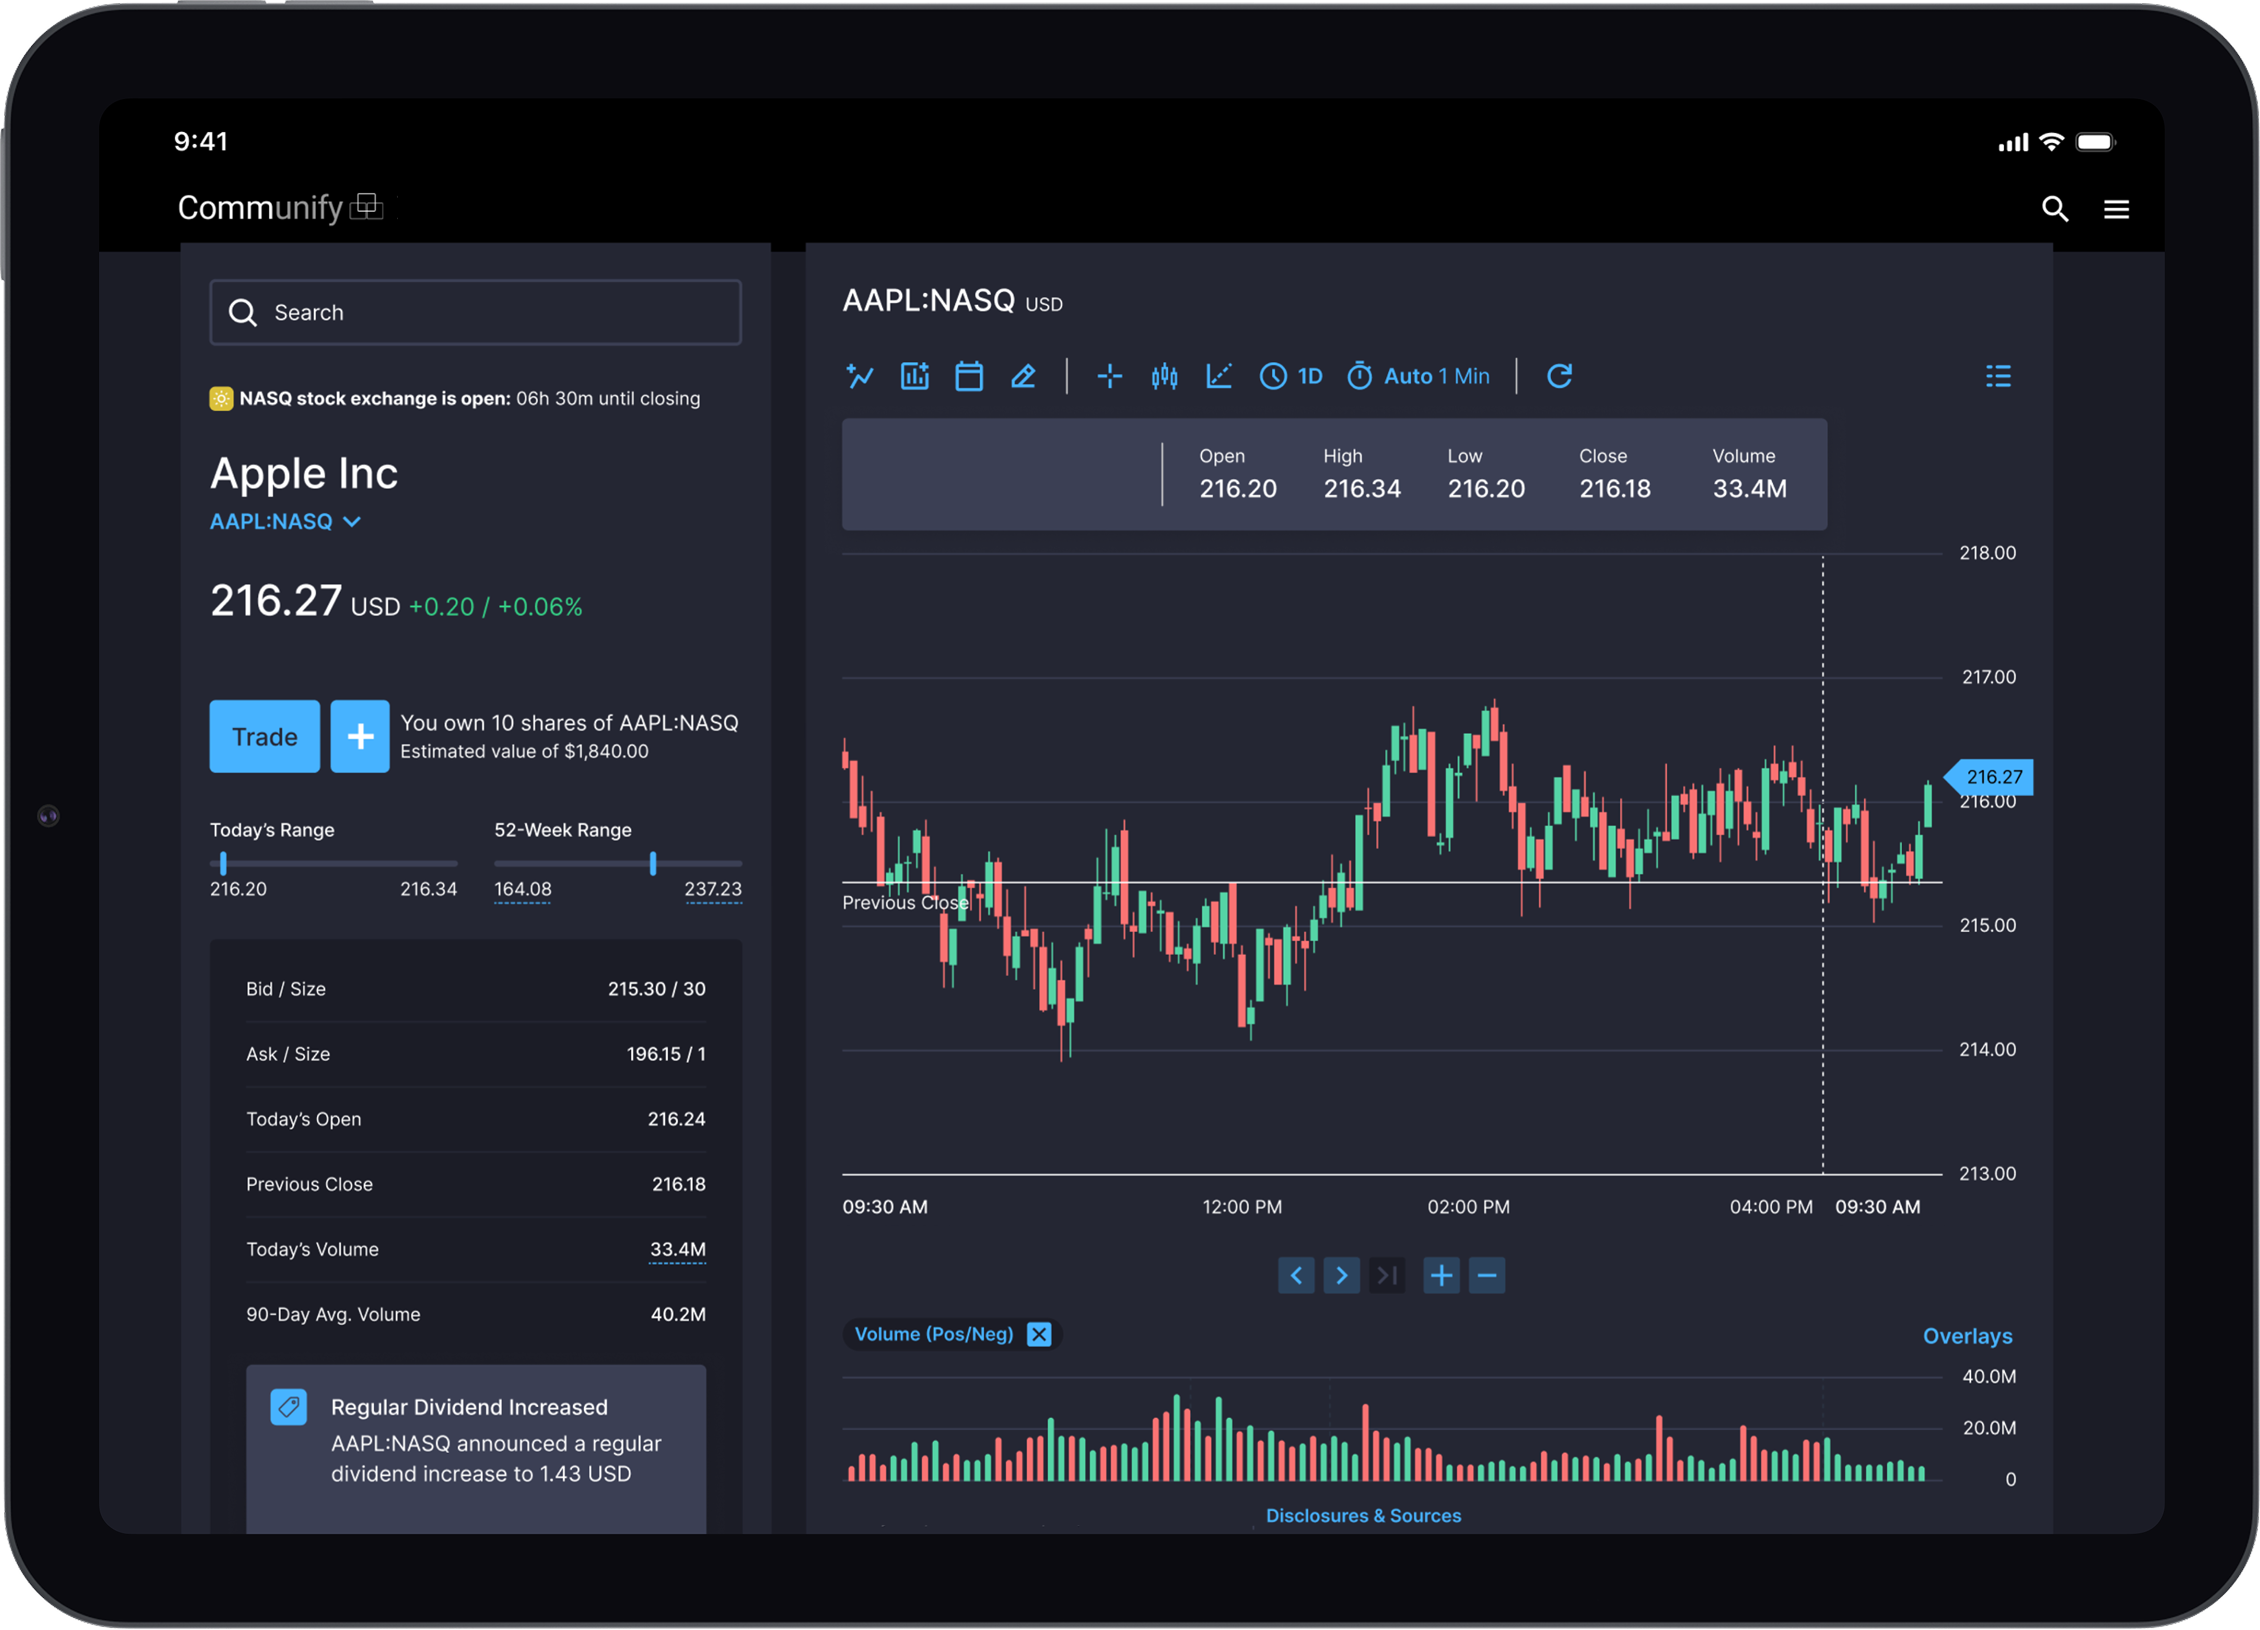
Task: Select the pencil drawing tool
Action: (1022, 376)
